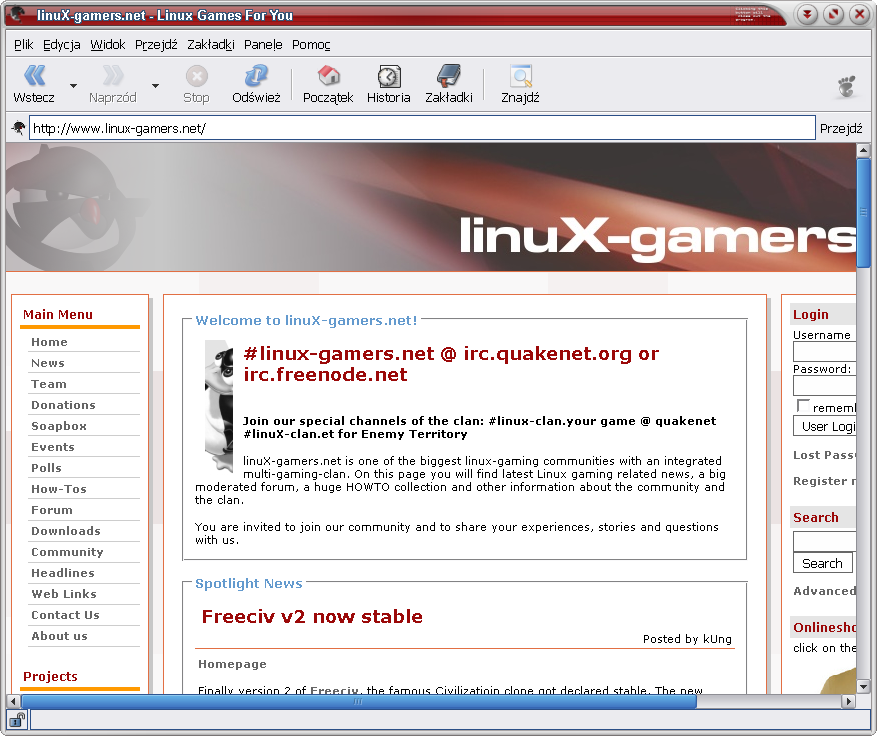Open the Wstecz history dropdown arrow
Screen dimensions: 877x736
point(73,86)
